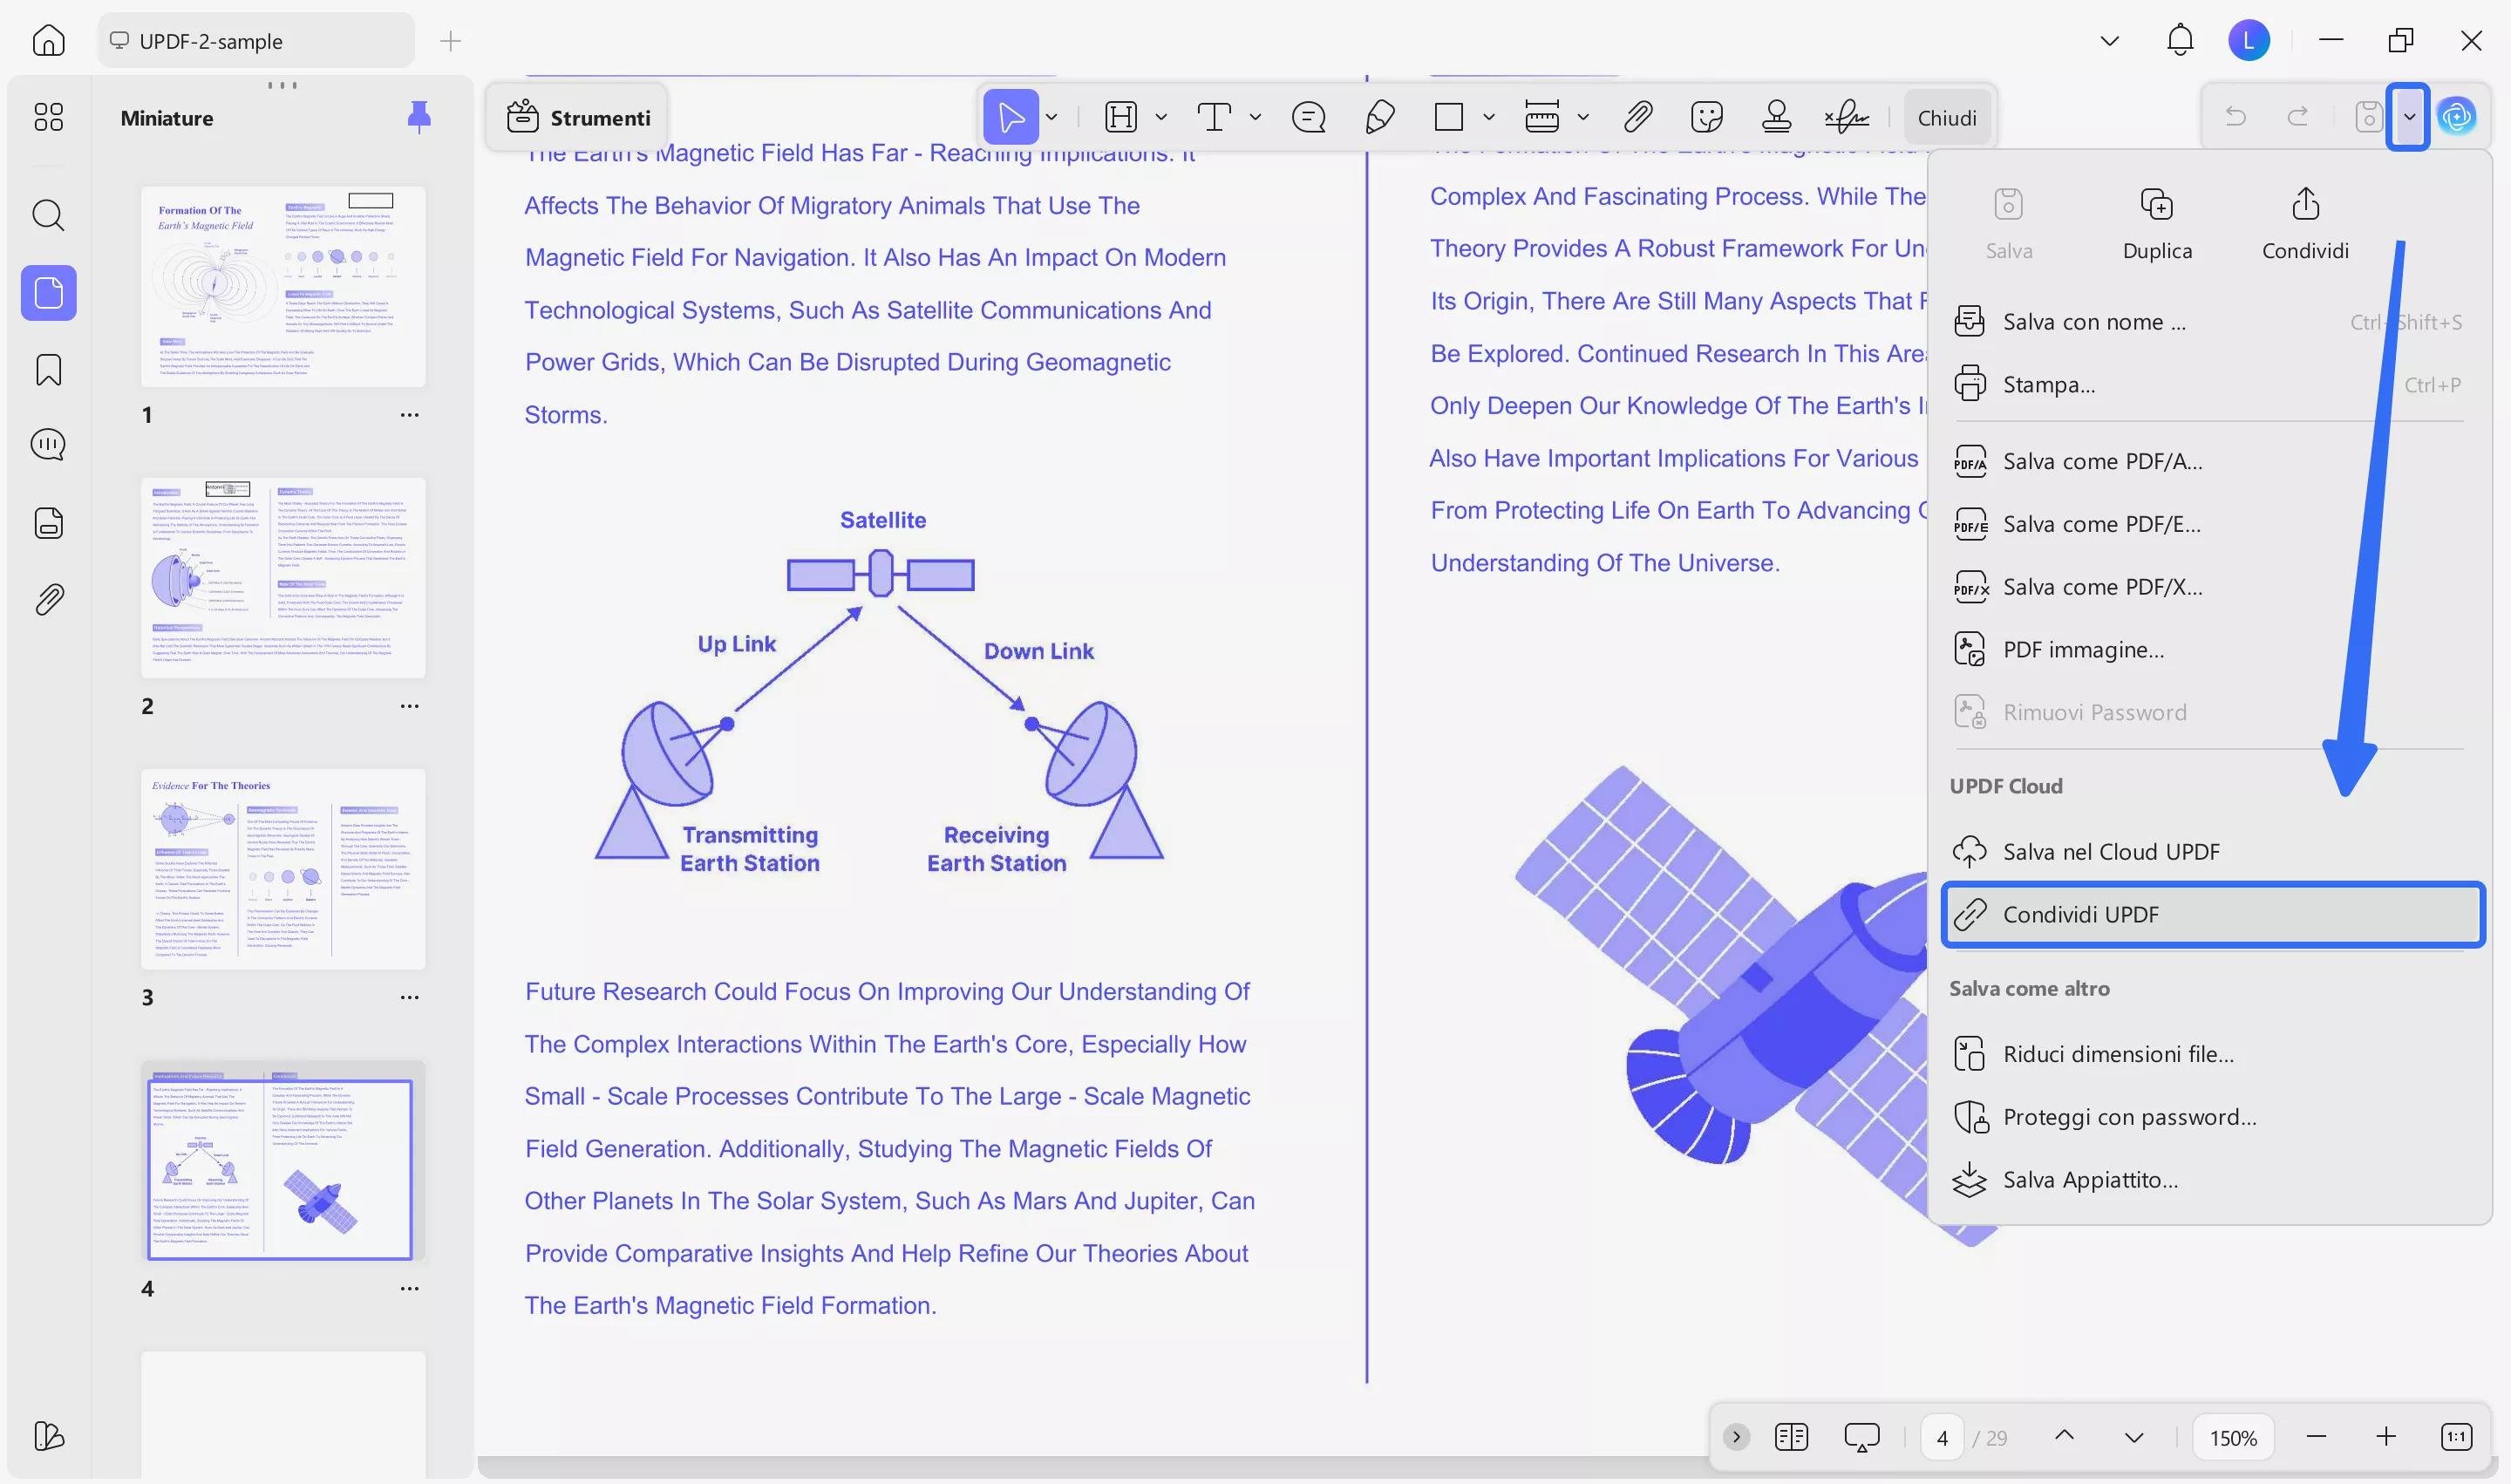Open the search sidebar icon

tap(48, 214)
